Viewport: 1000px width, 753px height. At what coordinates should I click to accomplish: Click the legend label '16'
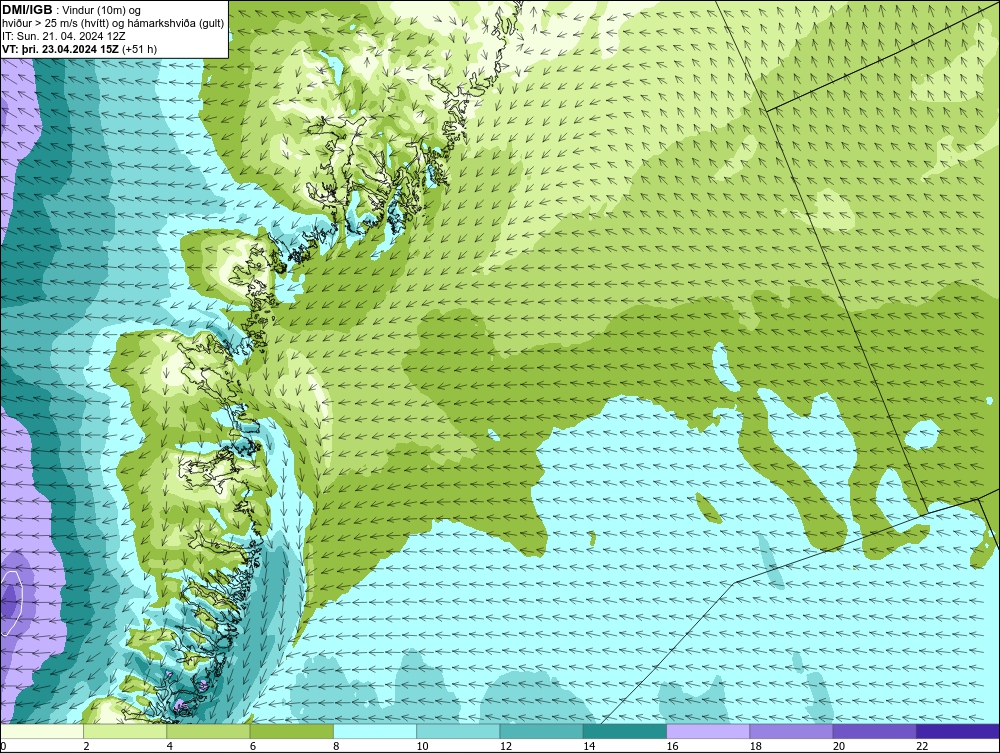(x=672, y=747)
